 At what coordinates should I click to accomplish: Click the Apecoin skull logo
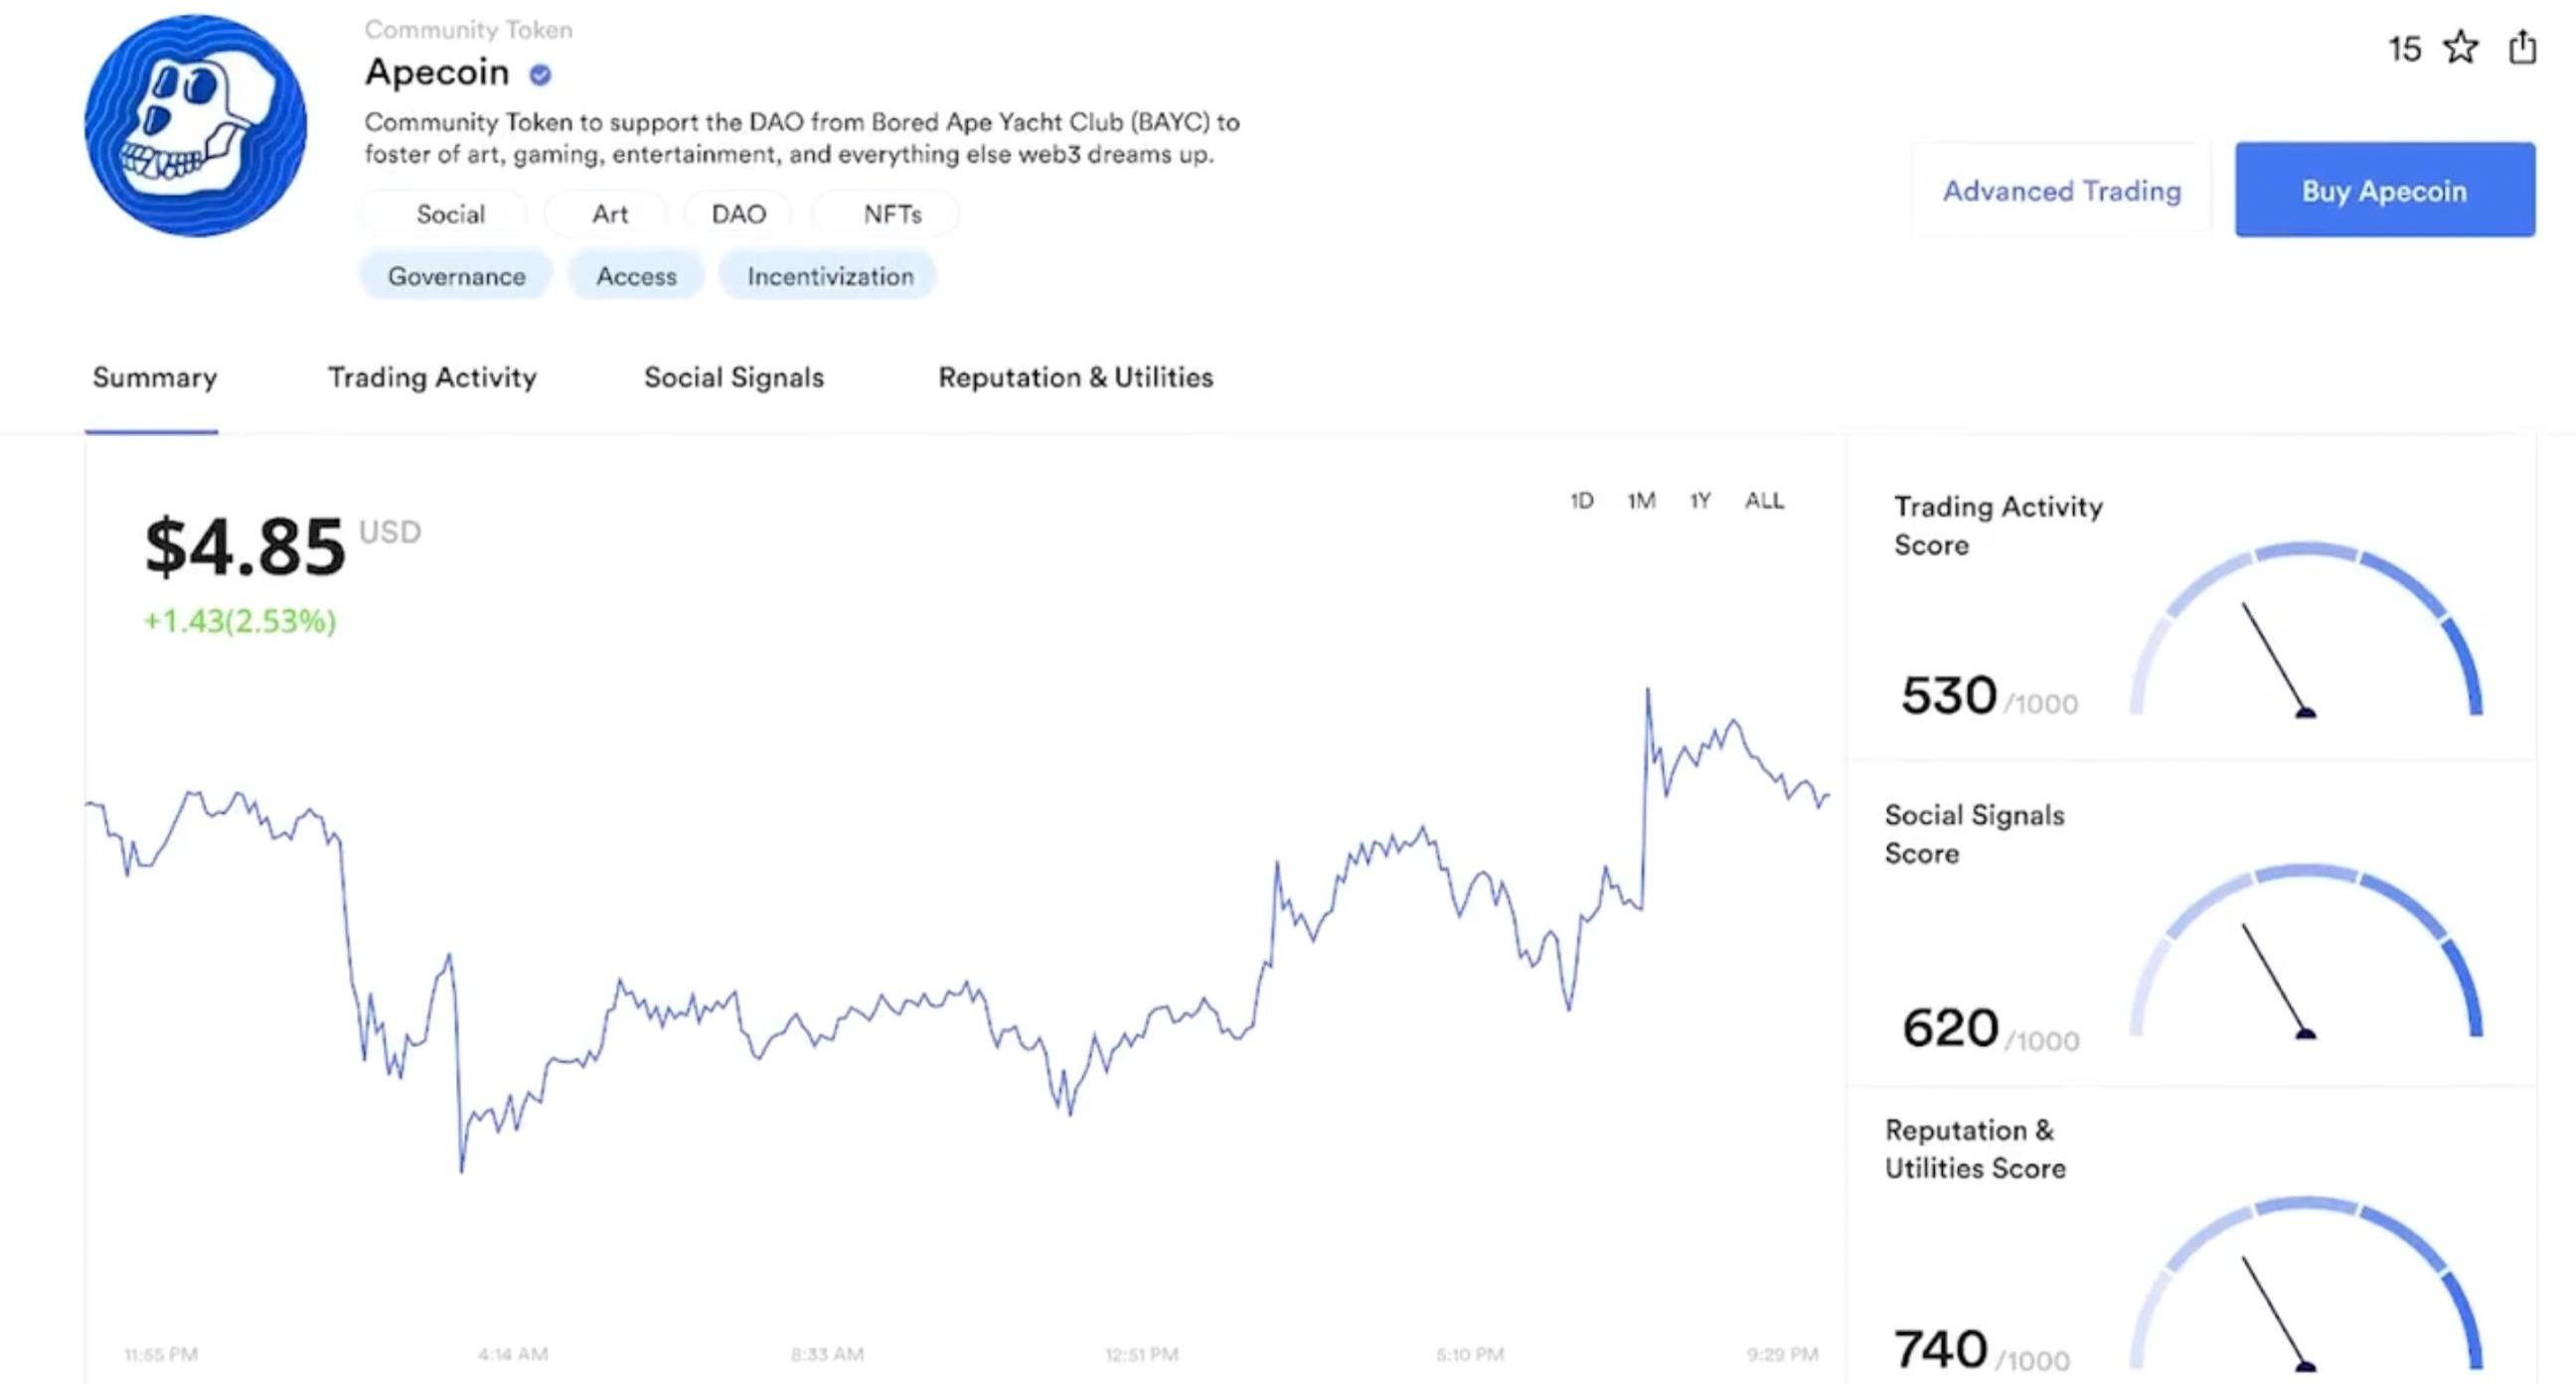pos(195,126)
